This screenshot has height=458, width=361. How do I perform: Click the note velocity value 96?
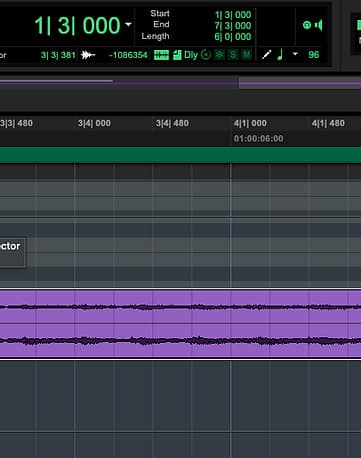tap(314, 55)
